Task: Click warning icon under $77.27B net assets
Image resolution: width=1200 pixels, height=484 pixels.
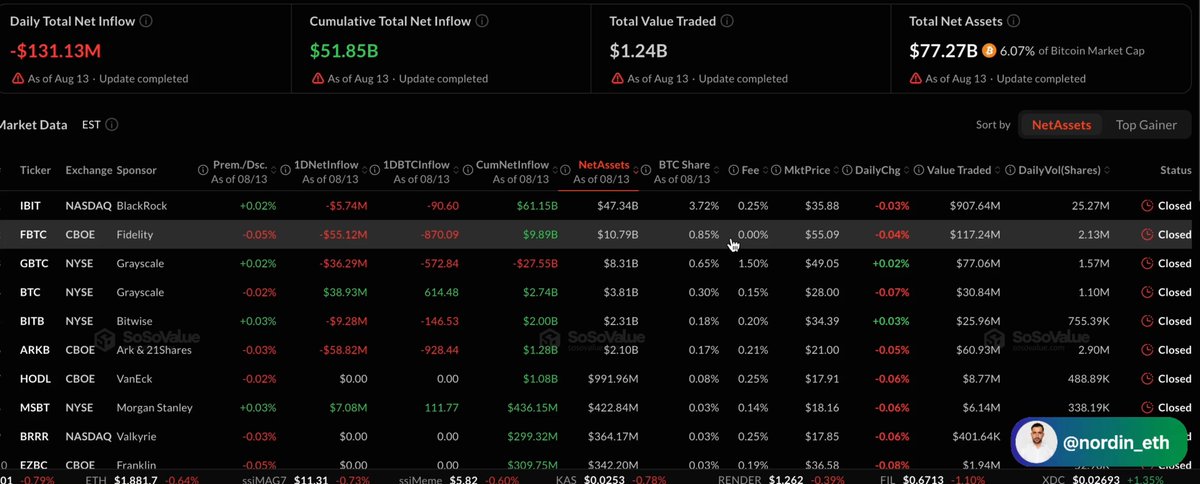Action: [917, 78]
